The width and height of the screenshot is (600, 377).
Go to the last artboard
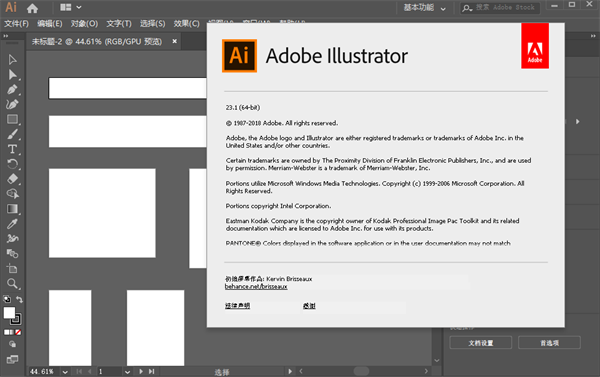pos(152,371)
